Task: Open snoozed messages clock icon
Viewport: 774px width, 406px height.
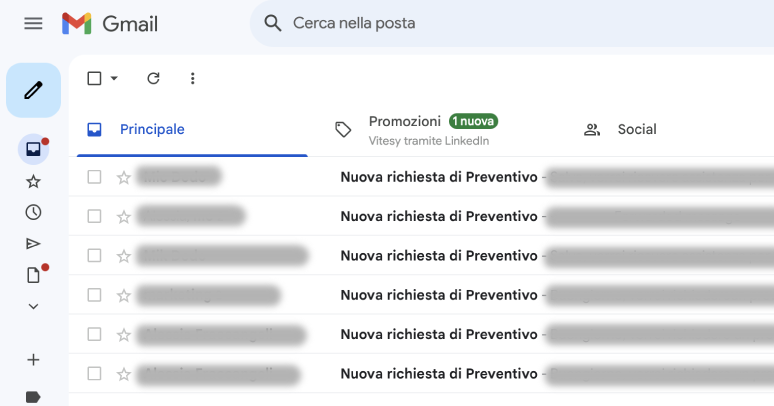Action: pyautogui.click(x=33, y=212)
